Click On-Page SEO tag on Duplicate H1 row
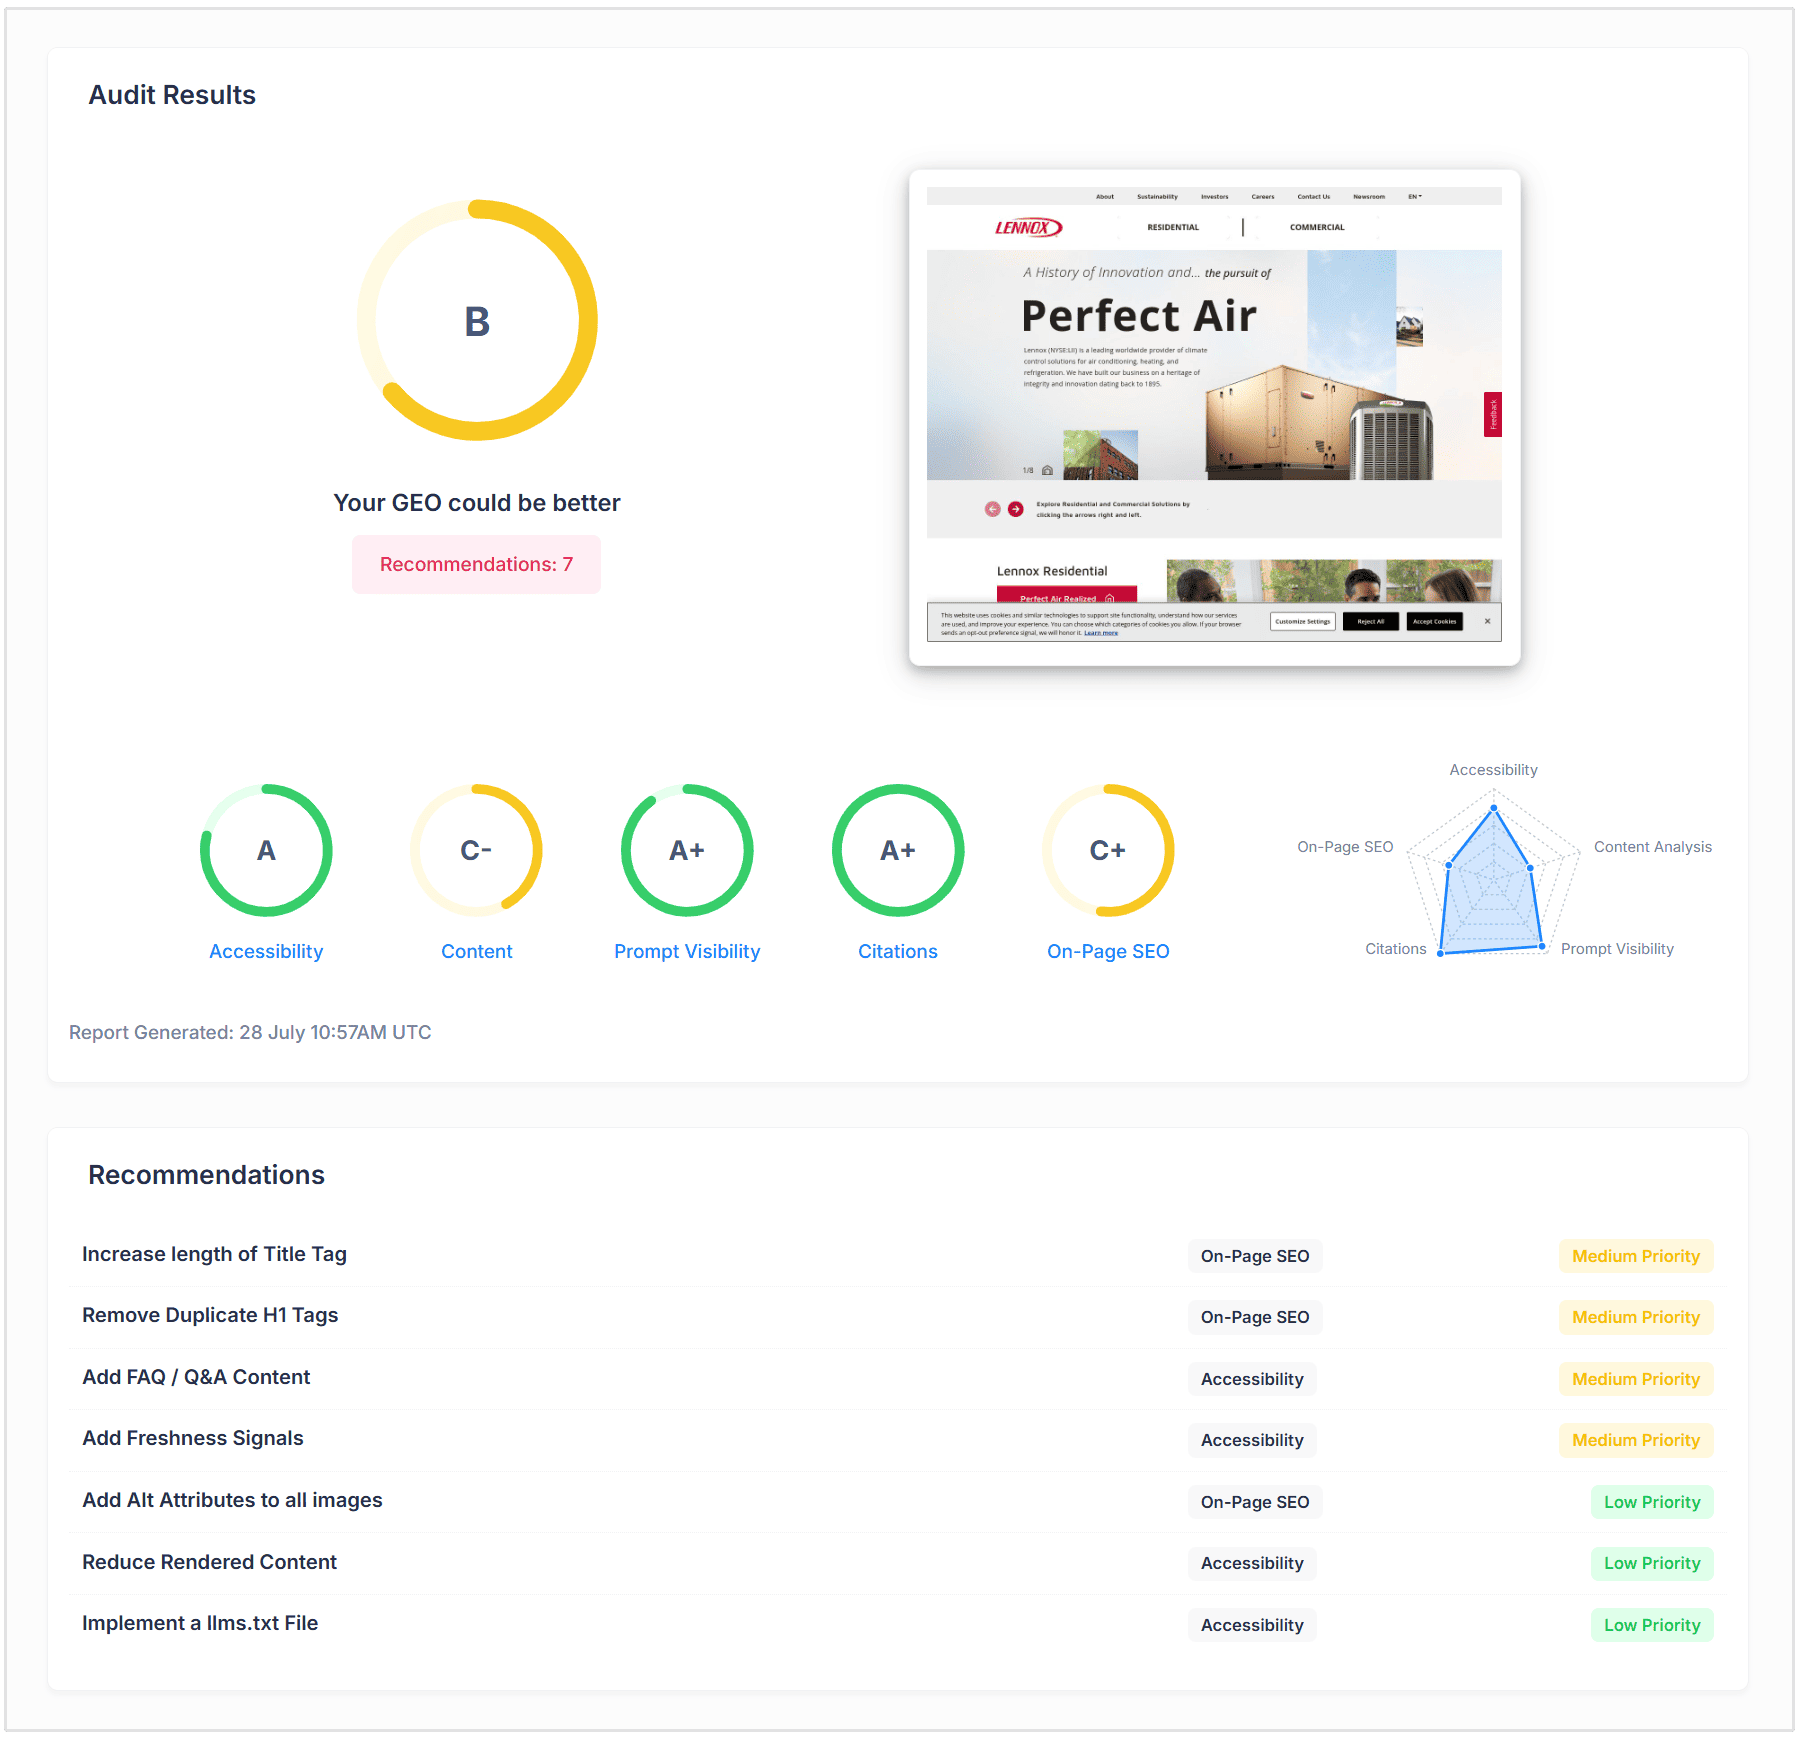The image size is (1800, 1740). [1254, 1317]
